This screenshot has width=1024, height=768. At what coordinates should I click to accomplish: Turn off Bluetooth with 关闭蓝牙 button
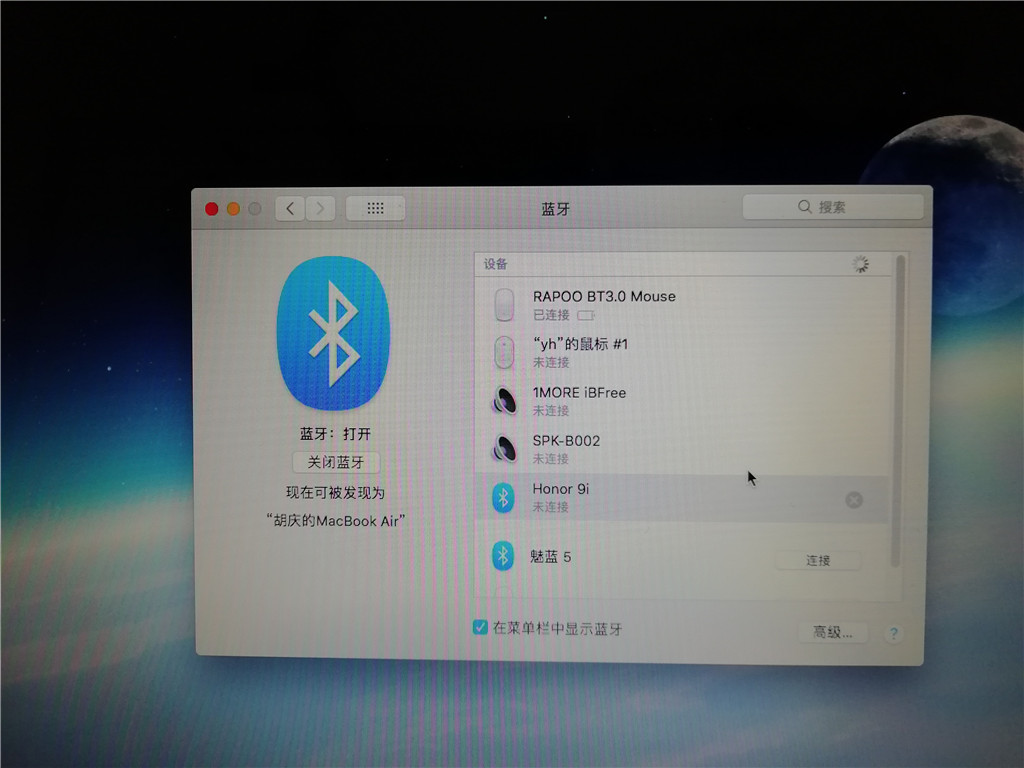click(336, 462)
